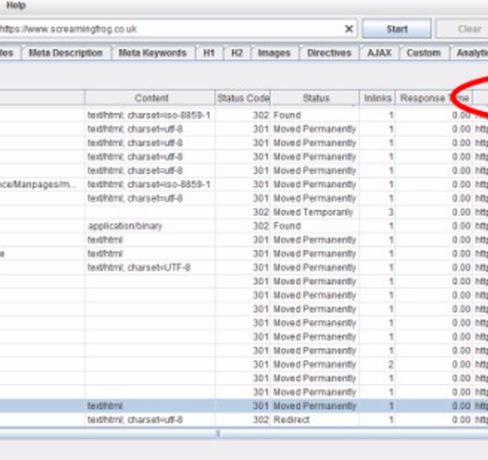Sort by the Status column header
488x460 pixels.
click(x=315, y=98)
